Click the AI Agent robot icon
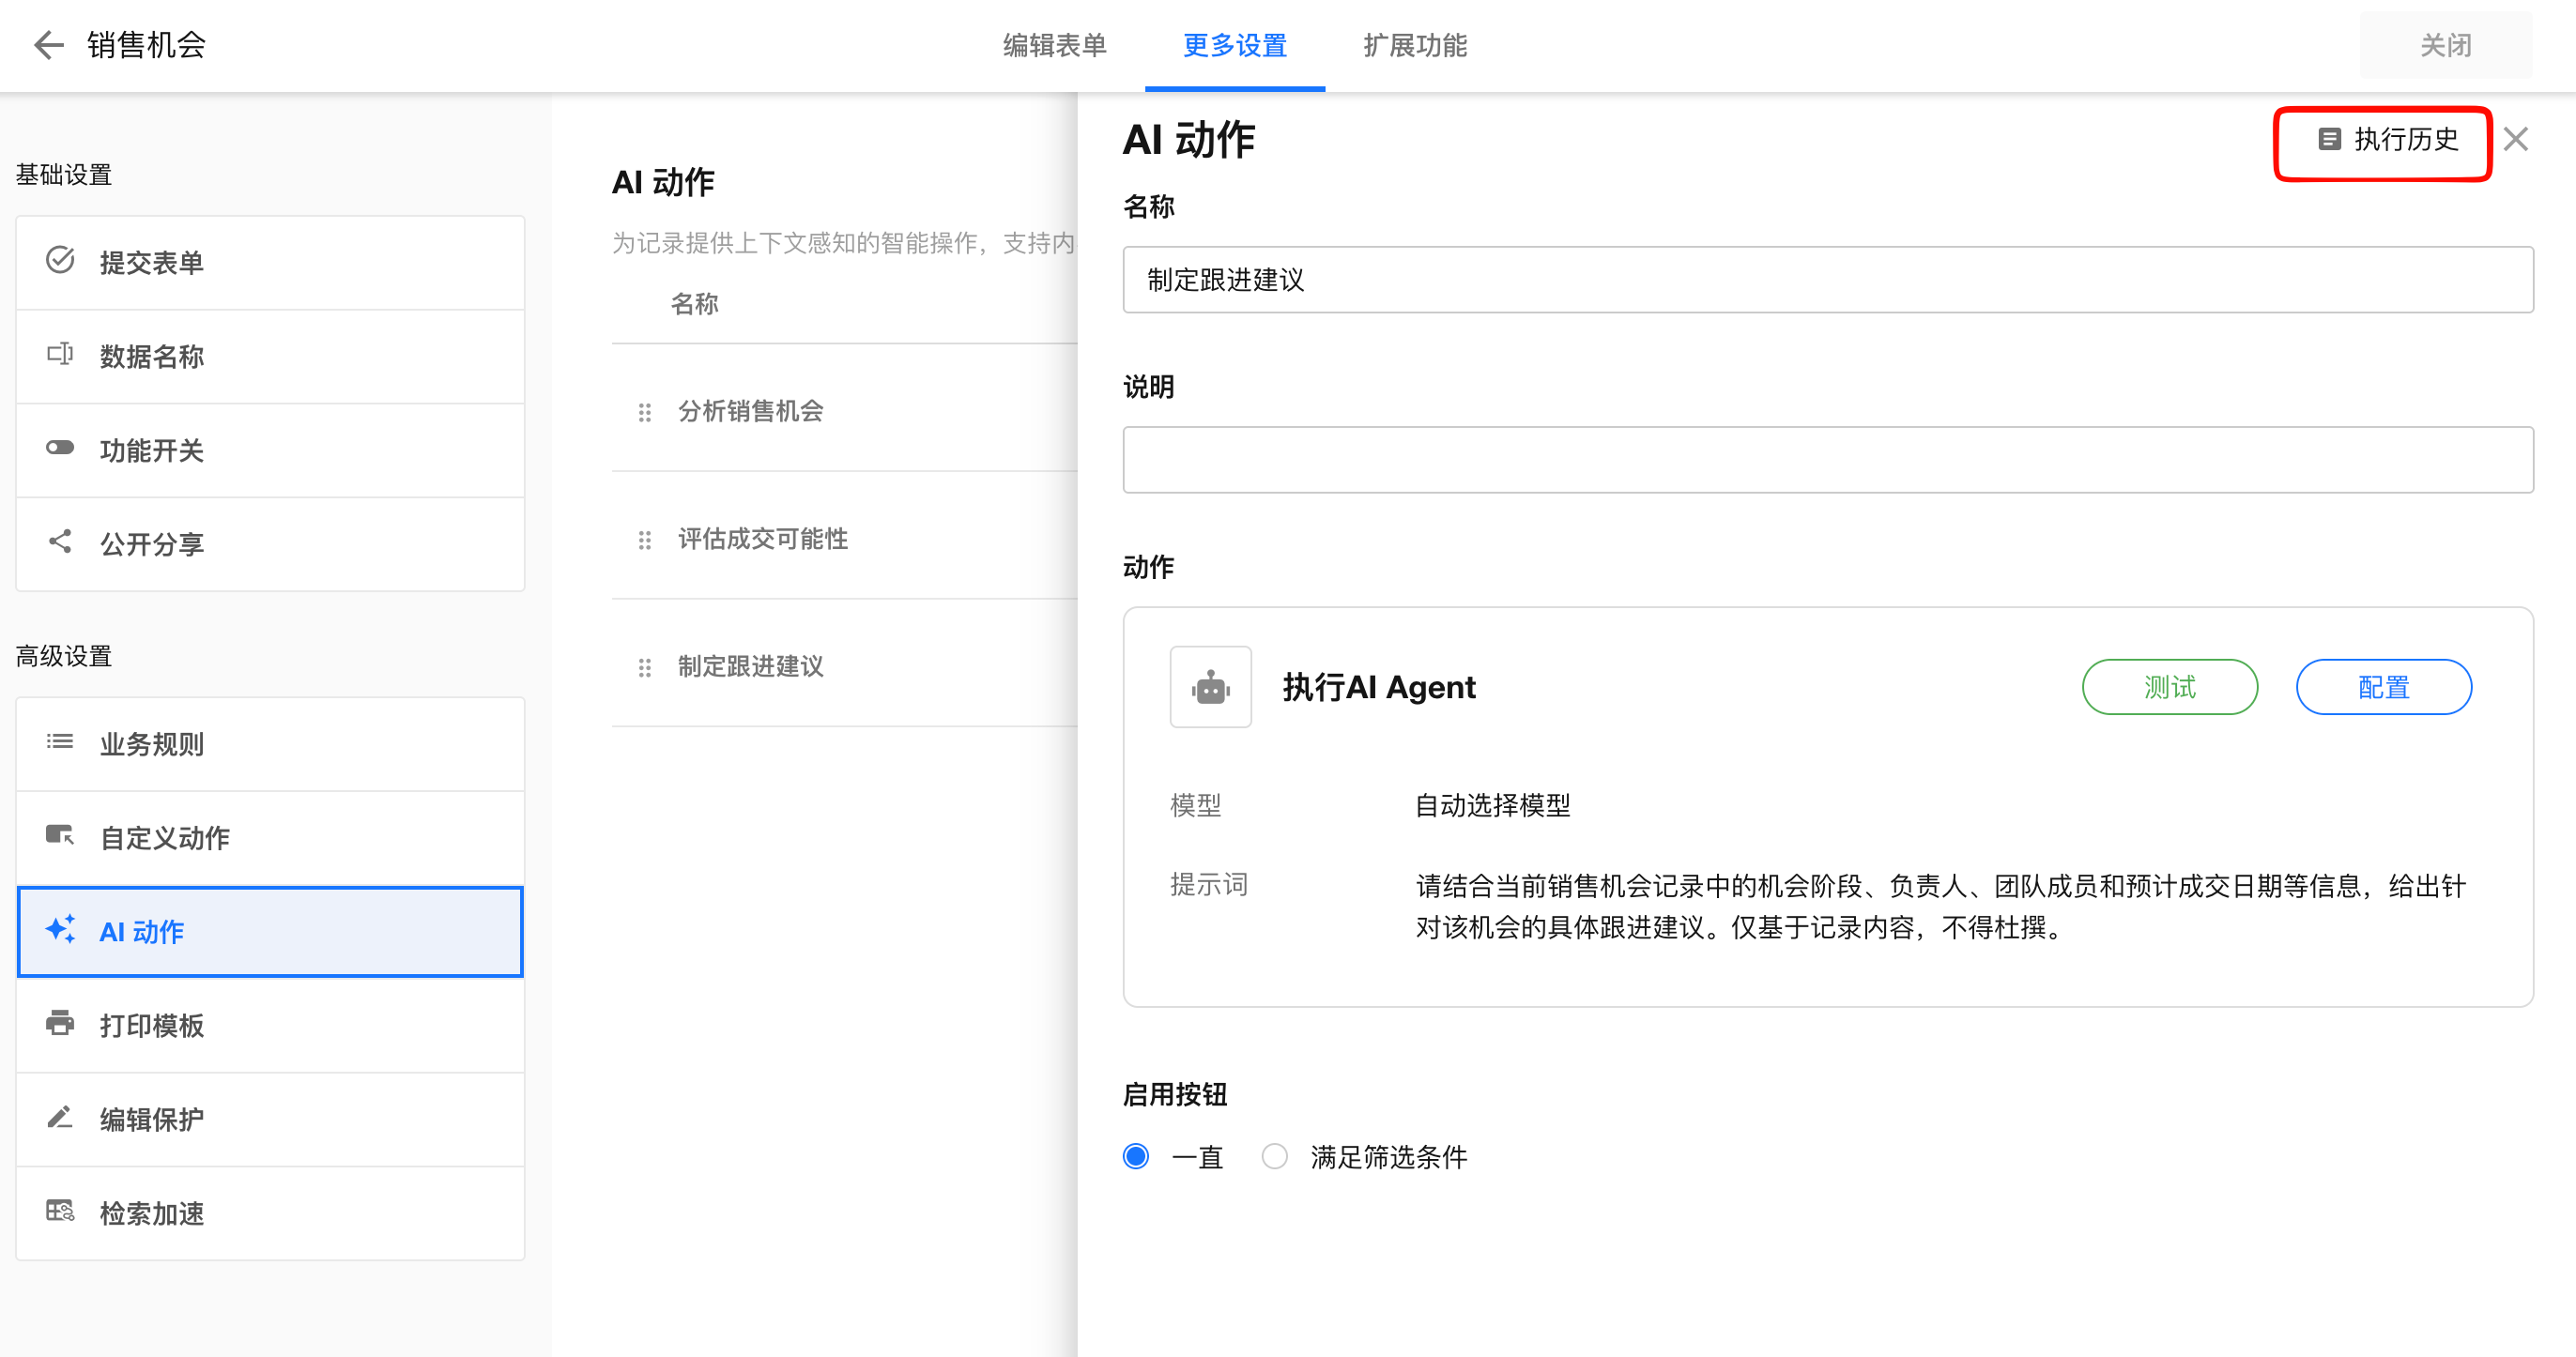The height and width of the screenshot is (1357, 2576). (x=1210, y=687)
